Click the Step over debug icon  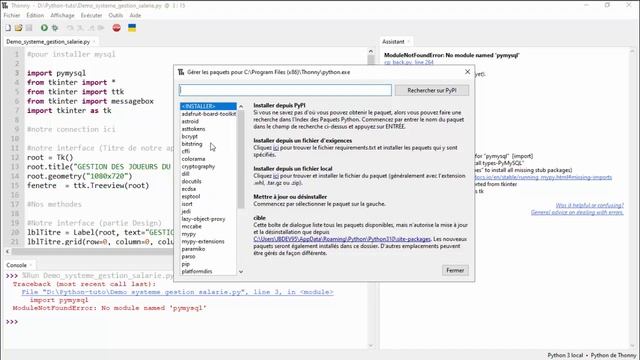pyautogui.click(x=70, y=28)
